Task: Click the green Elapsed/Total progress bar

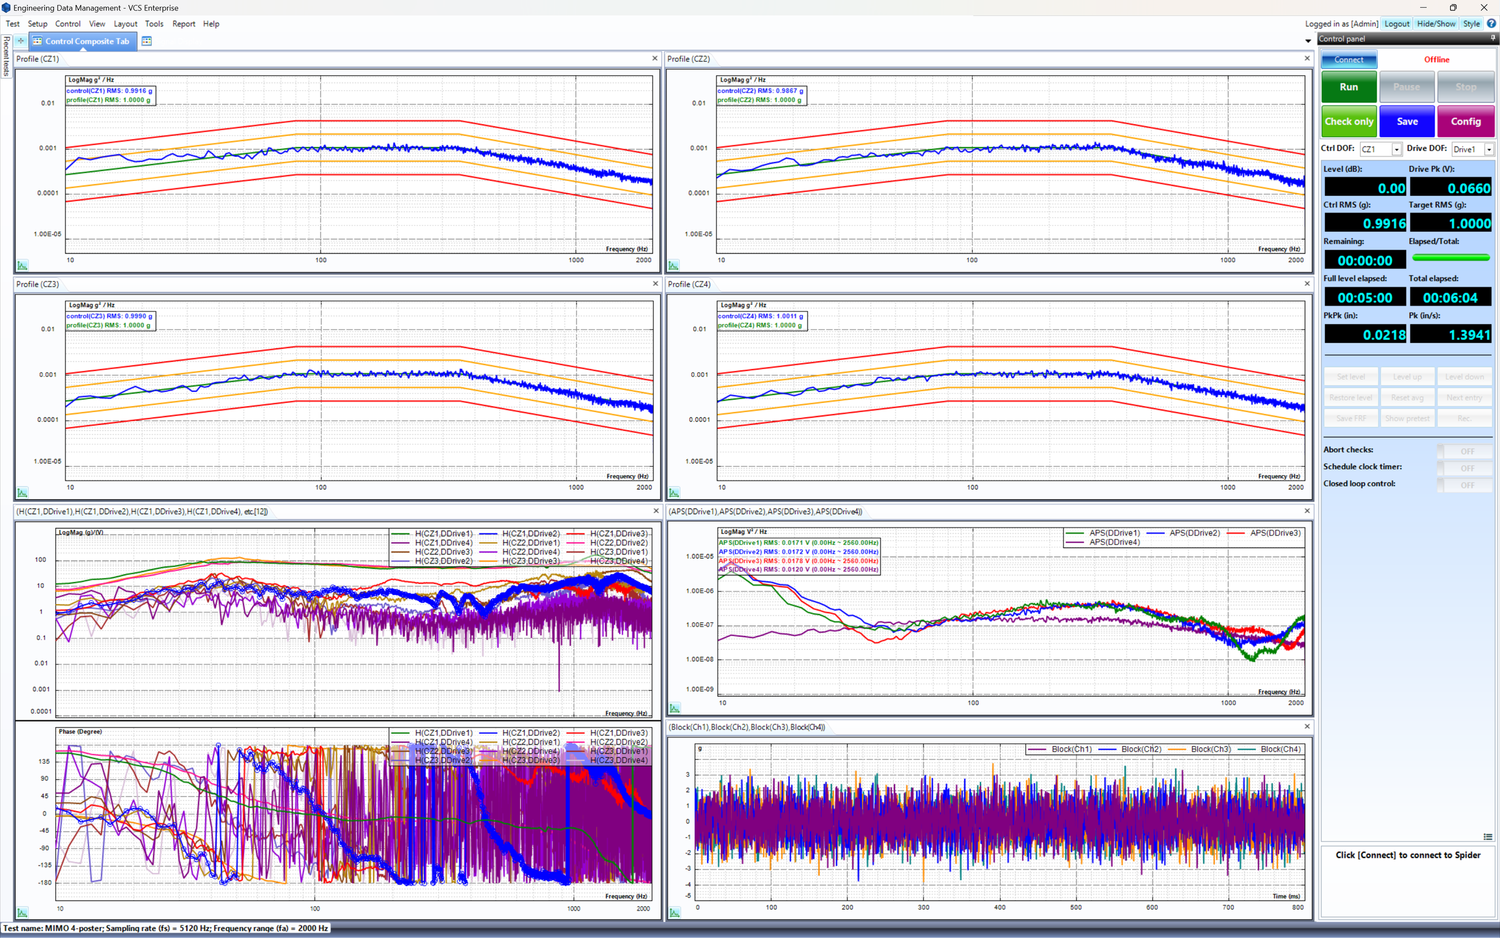Action: click(x=1451, y=257)
